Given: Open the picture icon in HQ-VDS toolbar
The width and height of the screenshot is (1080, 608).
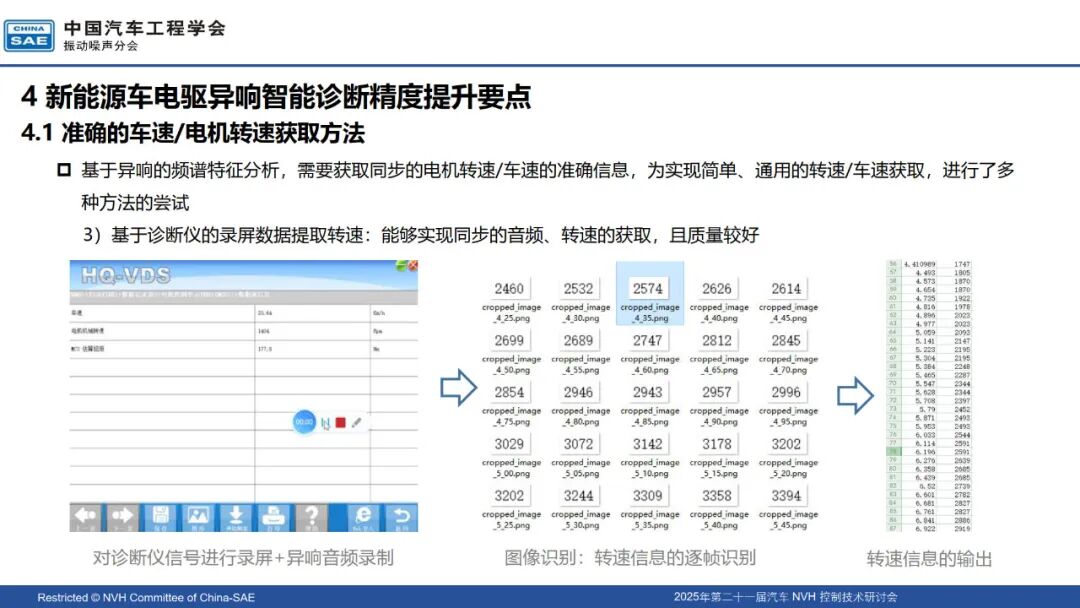Looking at the screenshot, I should click(x=198, y=517).
